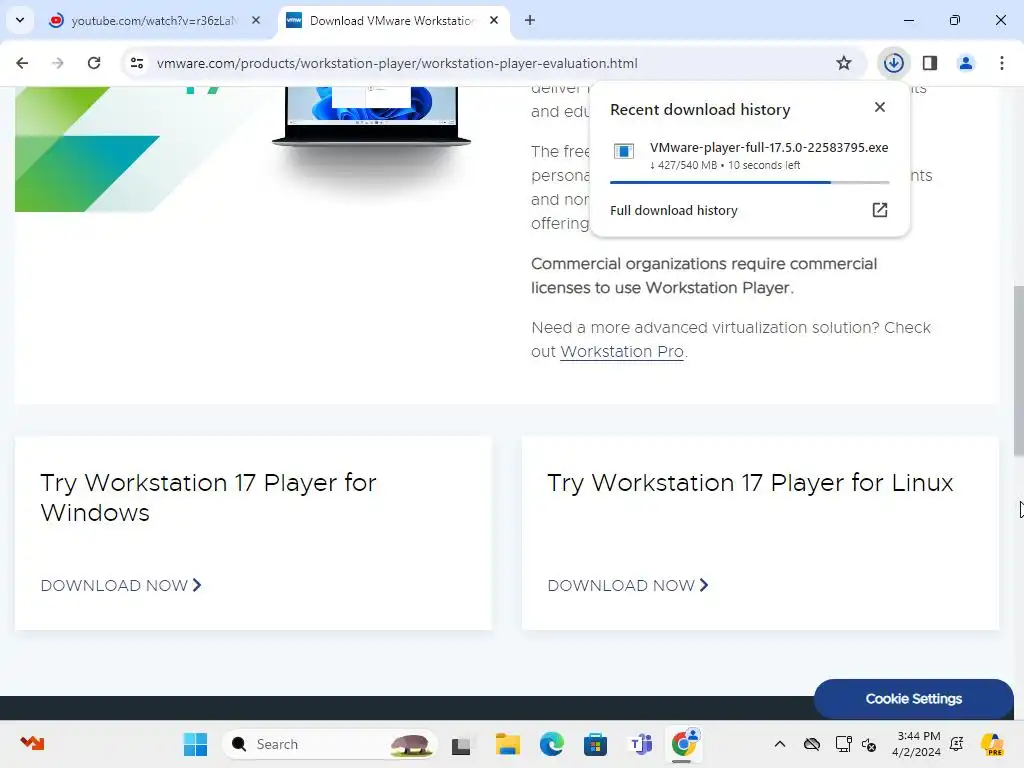Open the Chrome profile menu
This screenshot has width=1024, height=768.
click(x=966, y=63)
